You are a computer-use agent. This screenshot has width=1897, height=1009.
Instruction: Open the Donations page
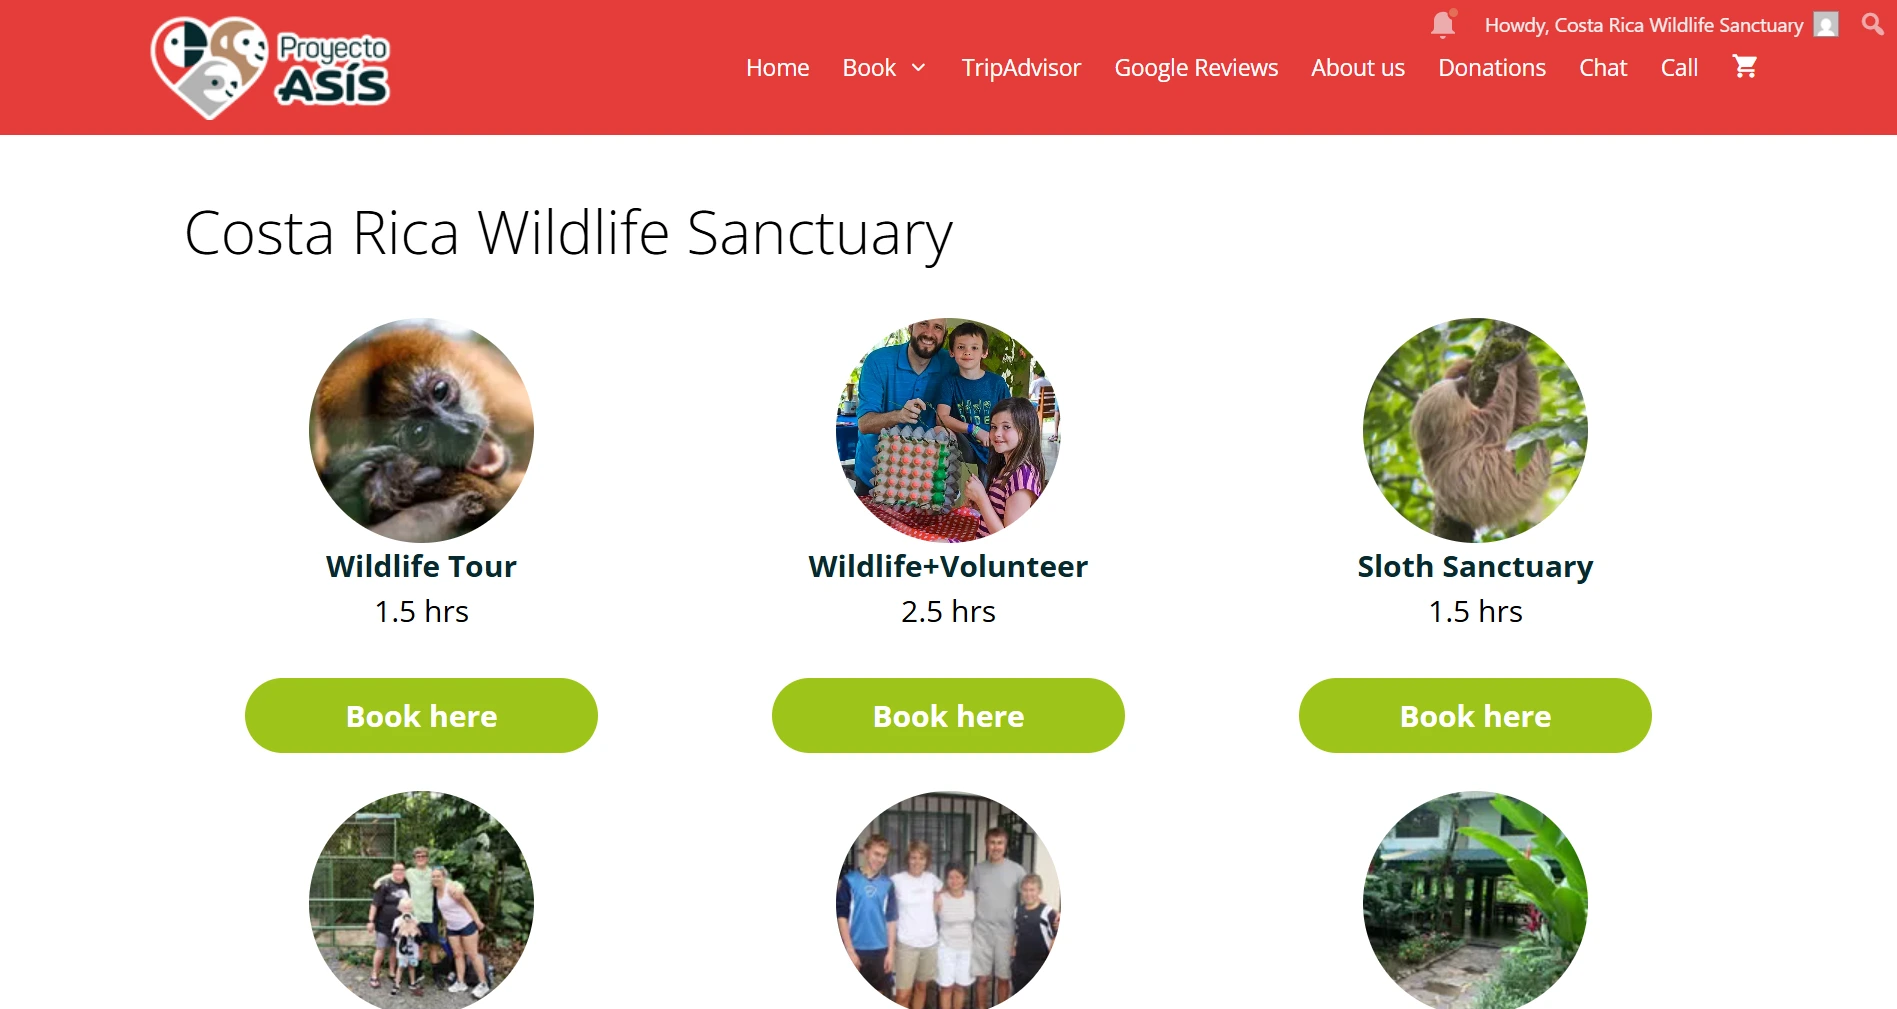click(x=1491, y=68)
